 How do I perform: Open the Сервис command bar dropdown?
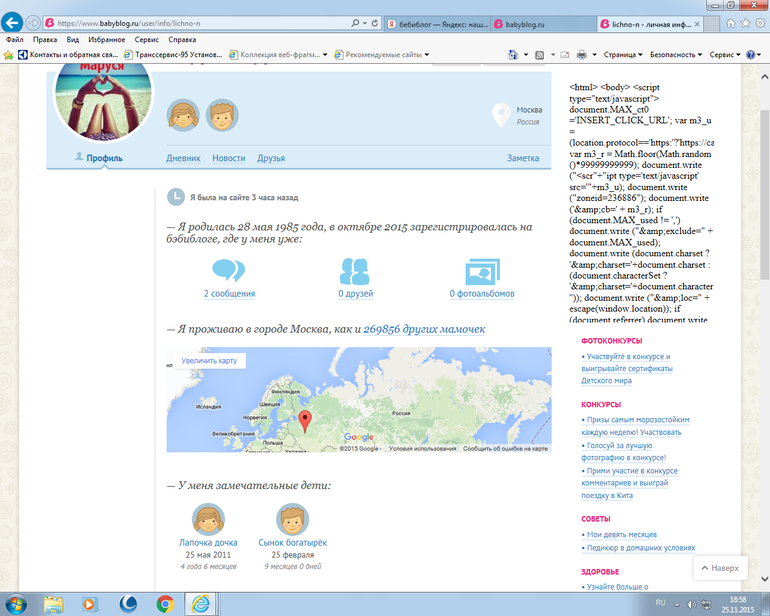[725, 55]
